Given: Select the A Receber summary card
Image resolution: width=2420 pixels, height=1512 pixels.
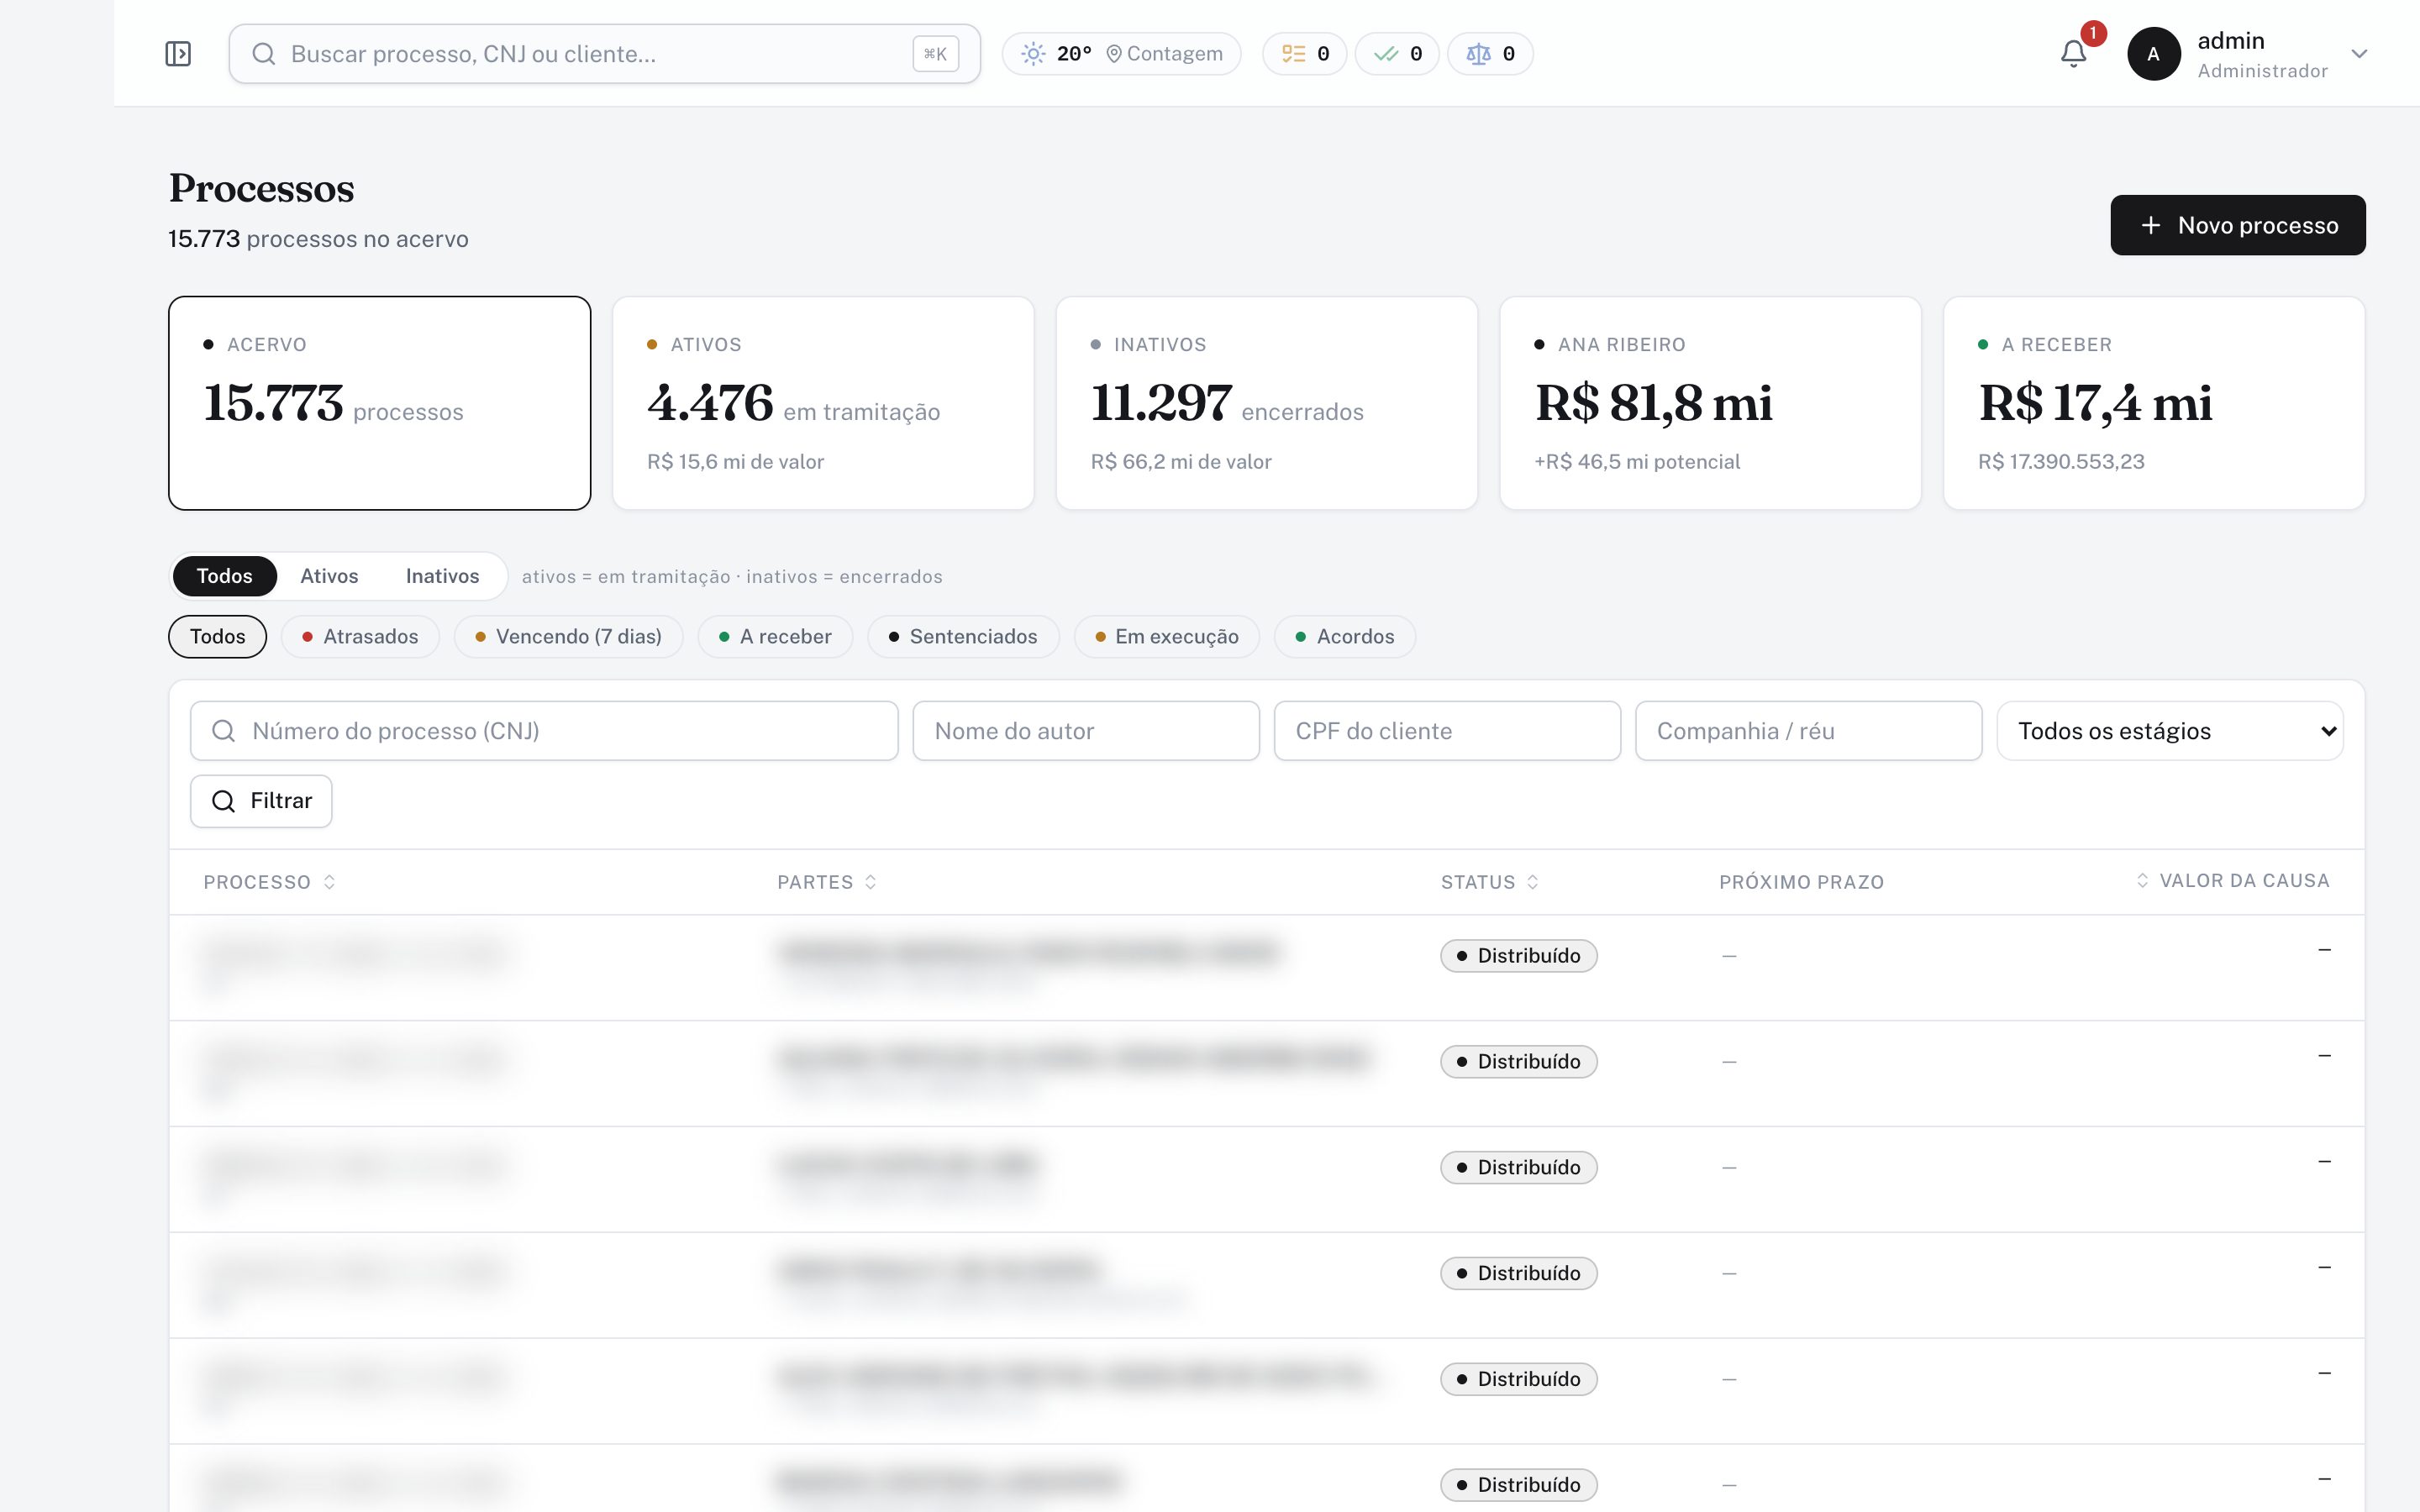Looking at the screenshot, I should (2154, 403).
